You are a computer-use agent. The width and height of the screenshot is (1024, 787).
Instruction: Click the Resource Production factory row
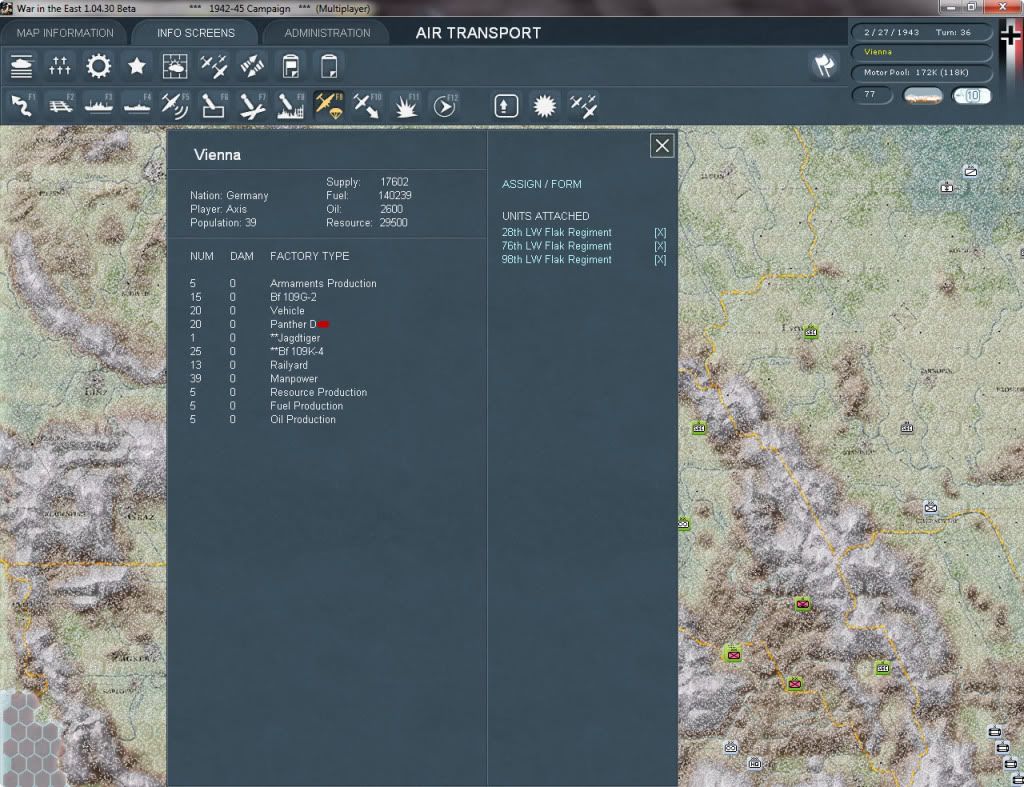point(279,393)
